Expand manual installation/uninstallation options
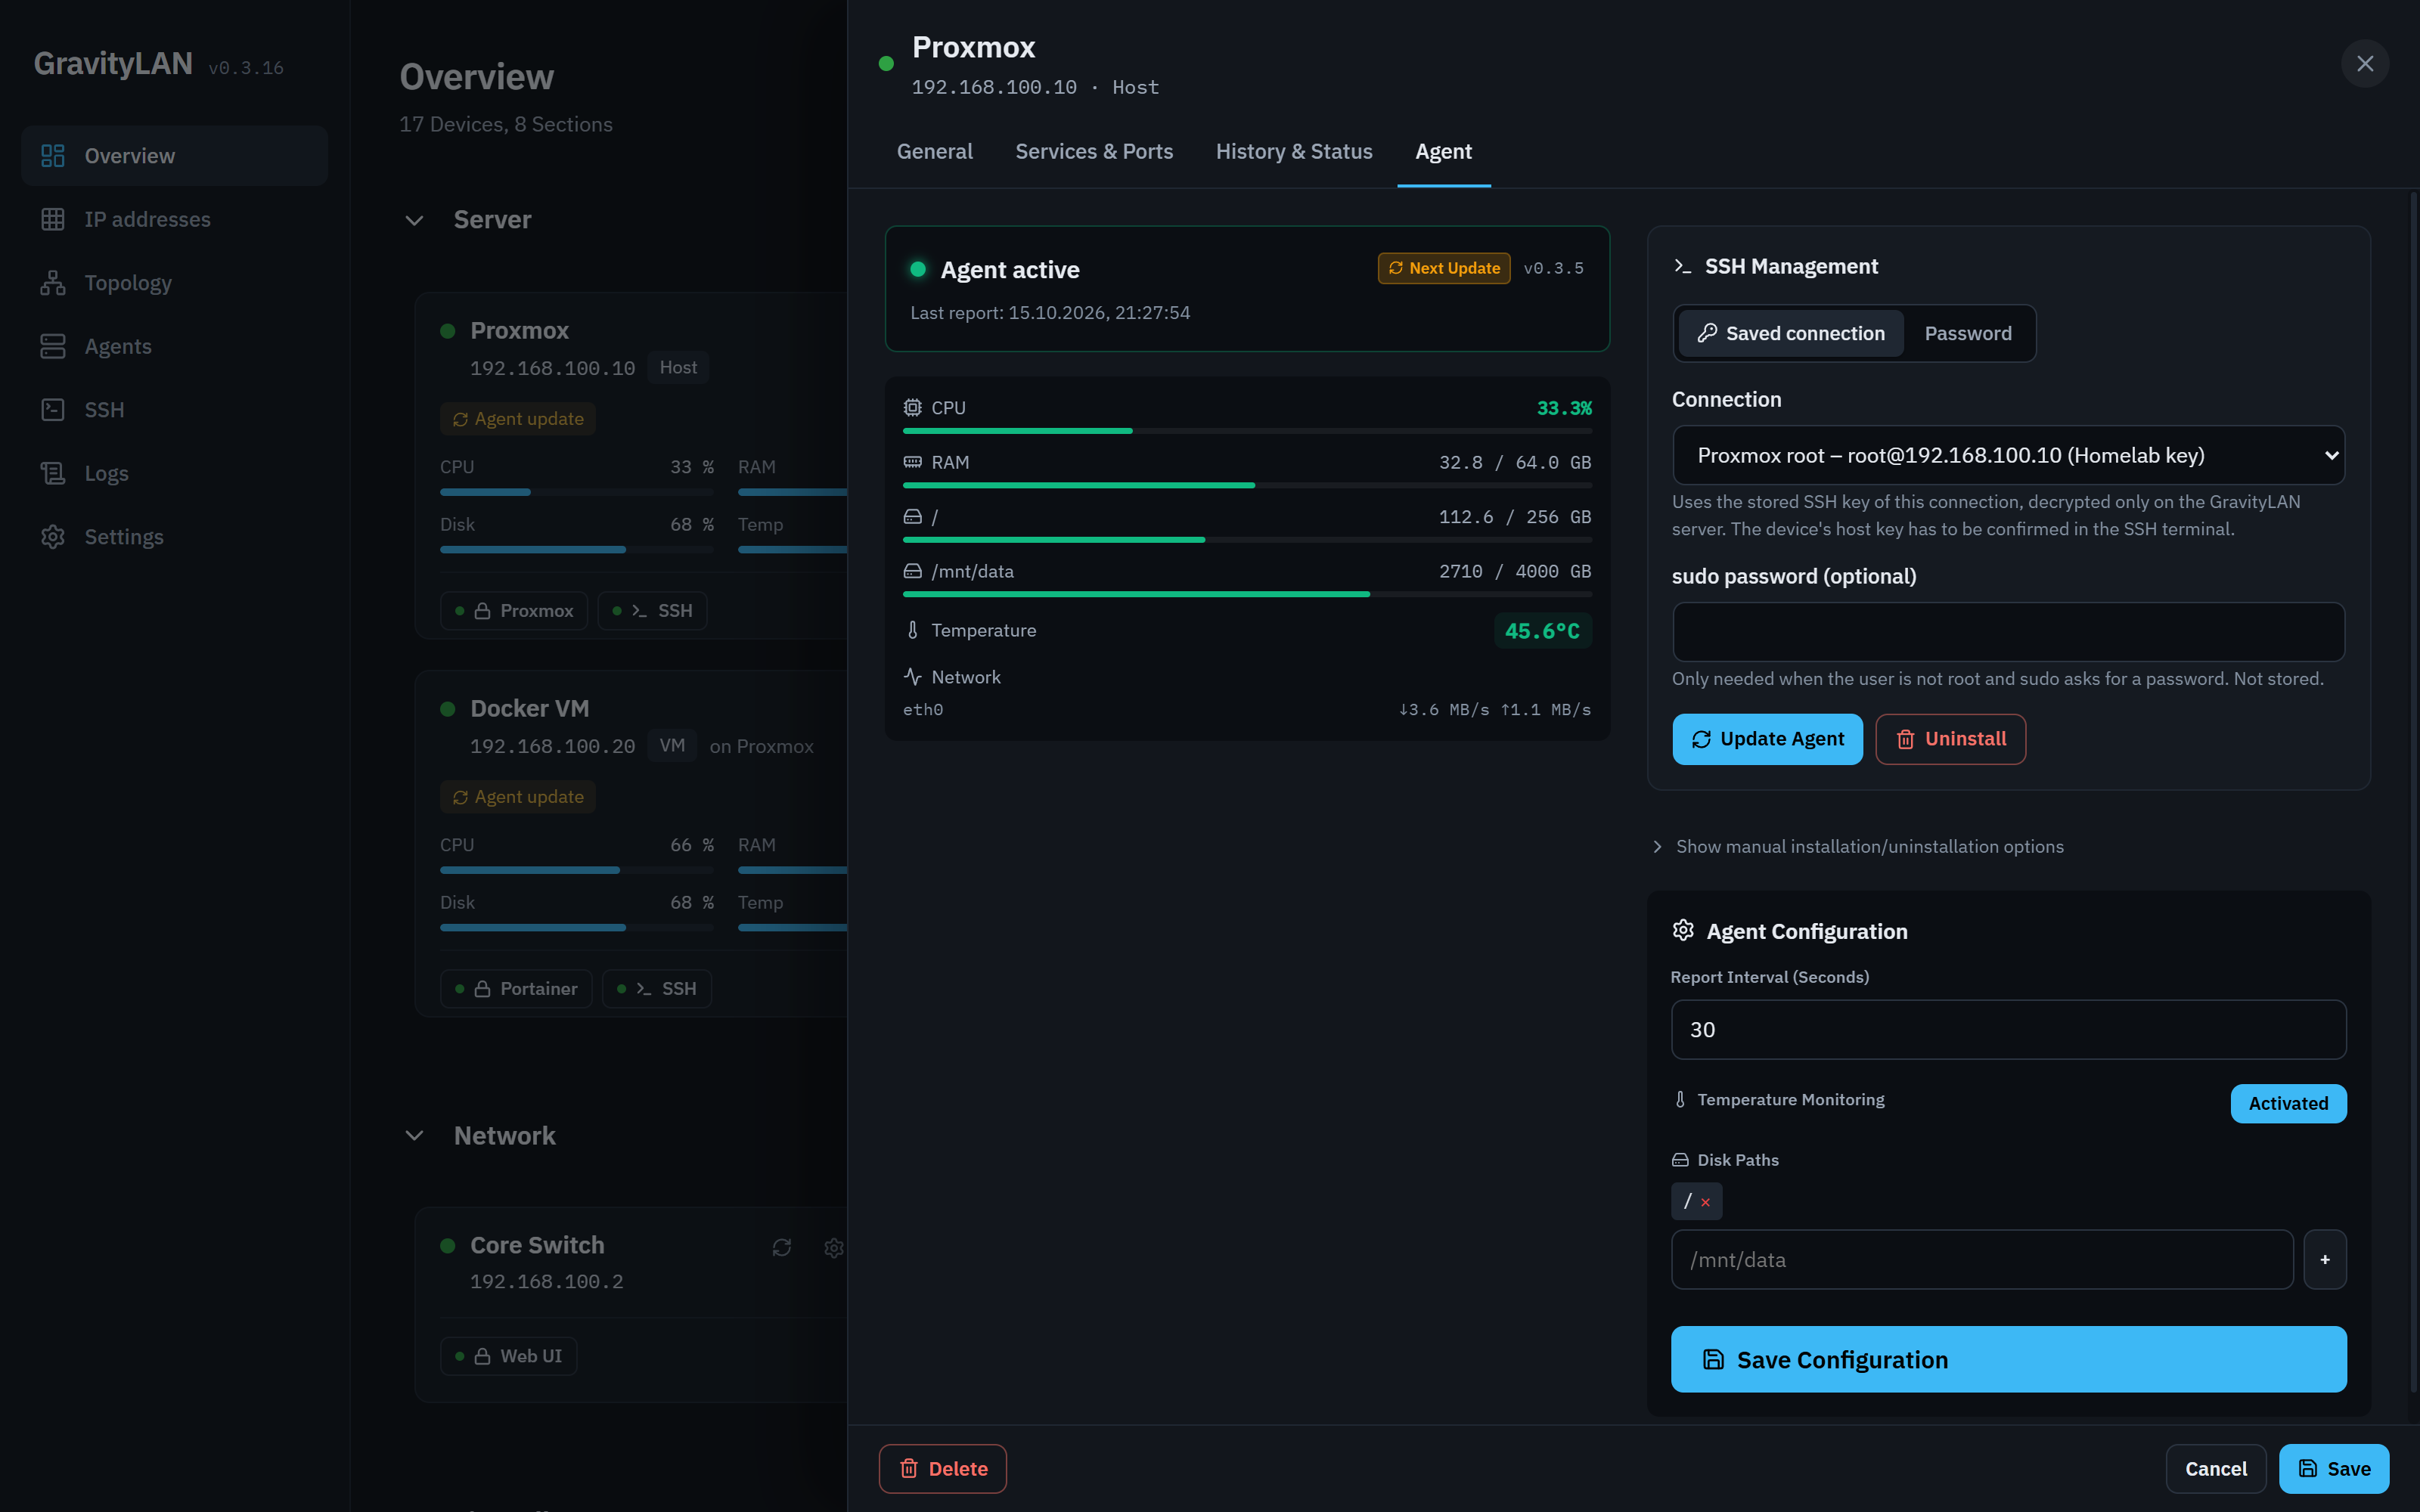This screenshot has width=2420, height=1512. [x=1858, y=847]
